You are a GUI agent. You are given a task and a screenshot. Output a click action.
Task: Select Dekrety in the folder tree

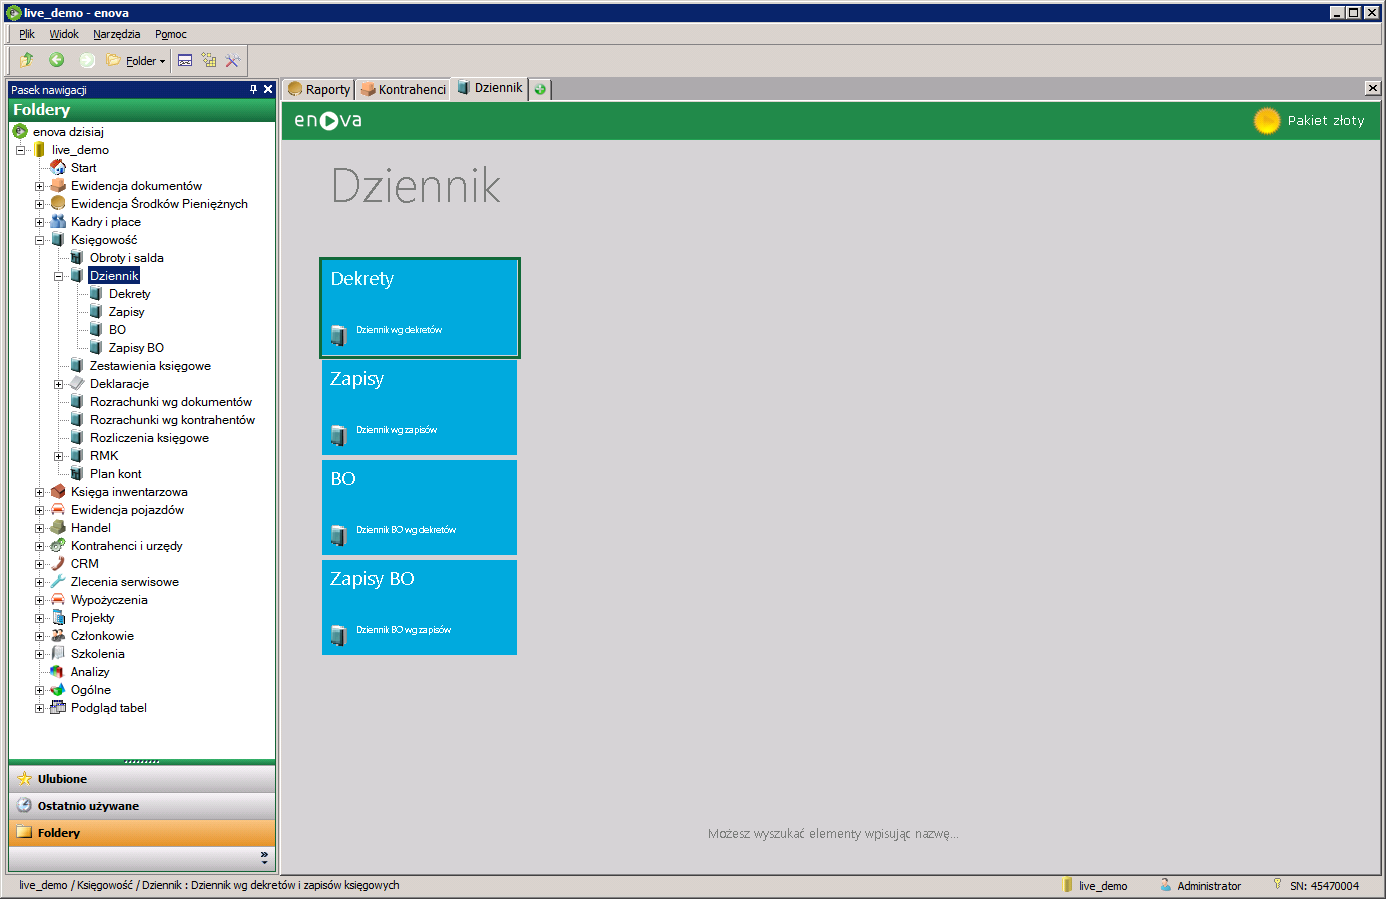[130, 294]
